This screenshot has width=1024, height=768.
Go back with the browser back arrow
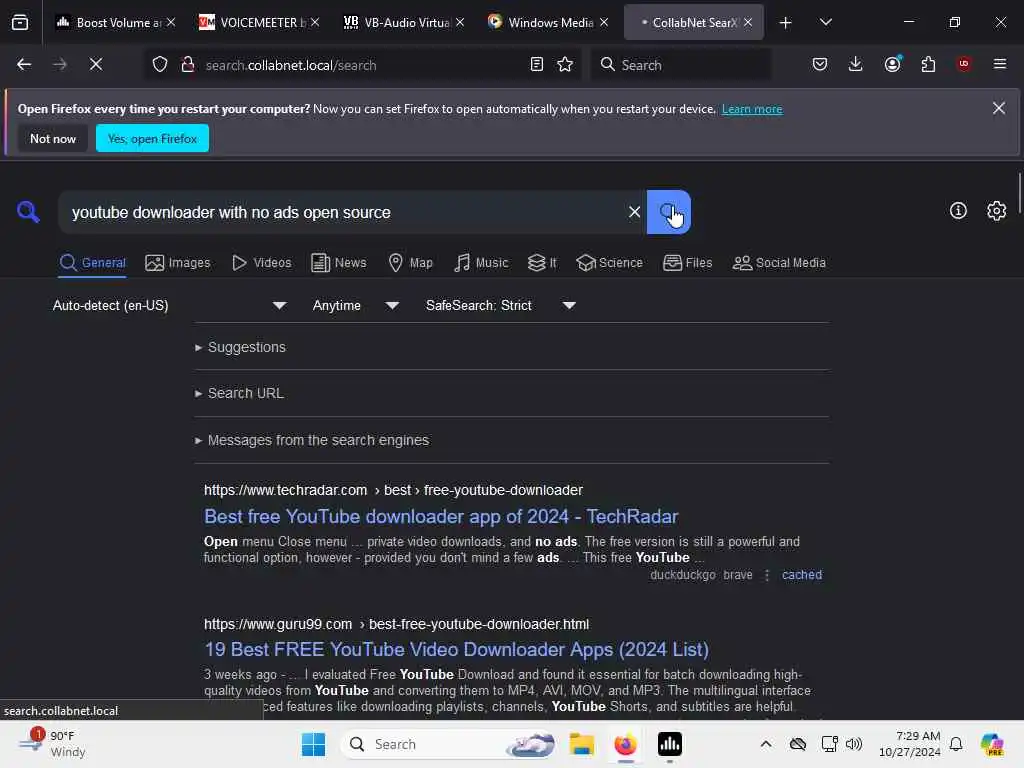(24, 64)
